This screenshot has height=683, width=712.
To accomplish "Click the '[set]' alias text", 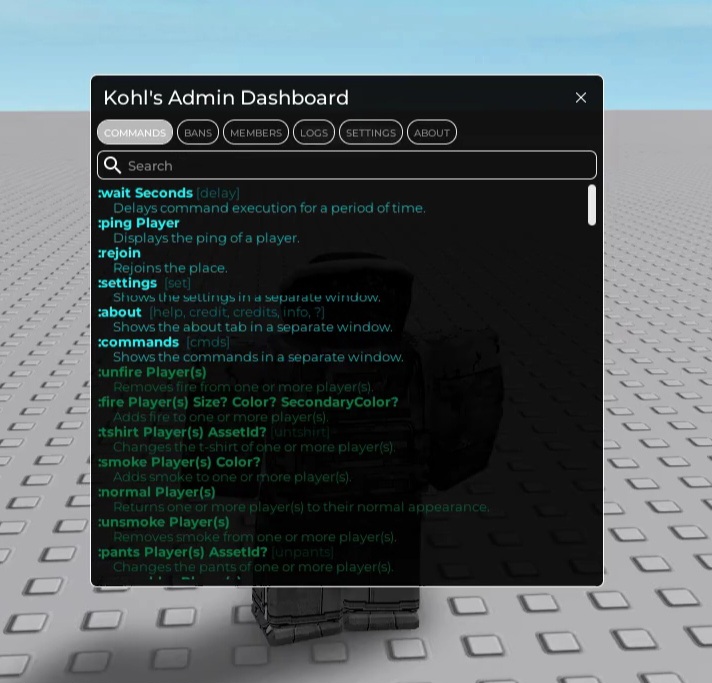I will pos(178,283).
